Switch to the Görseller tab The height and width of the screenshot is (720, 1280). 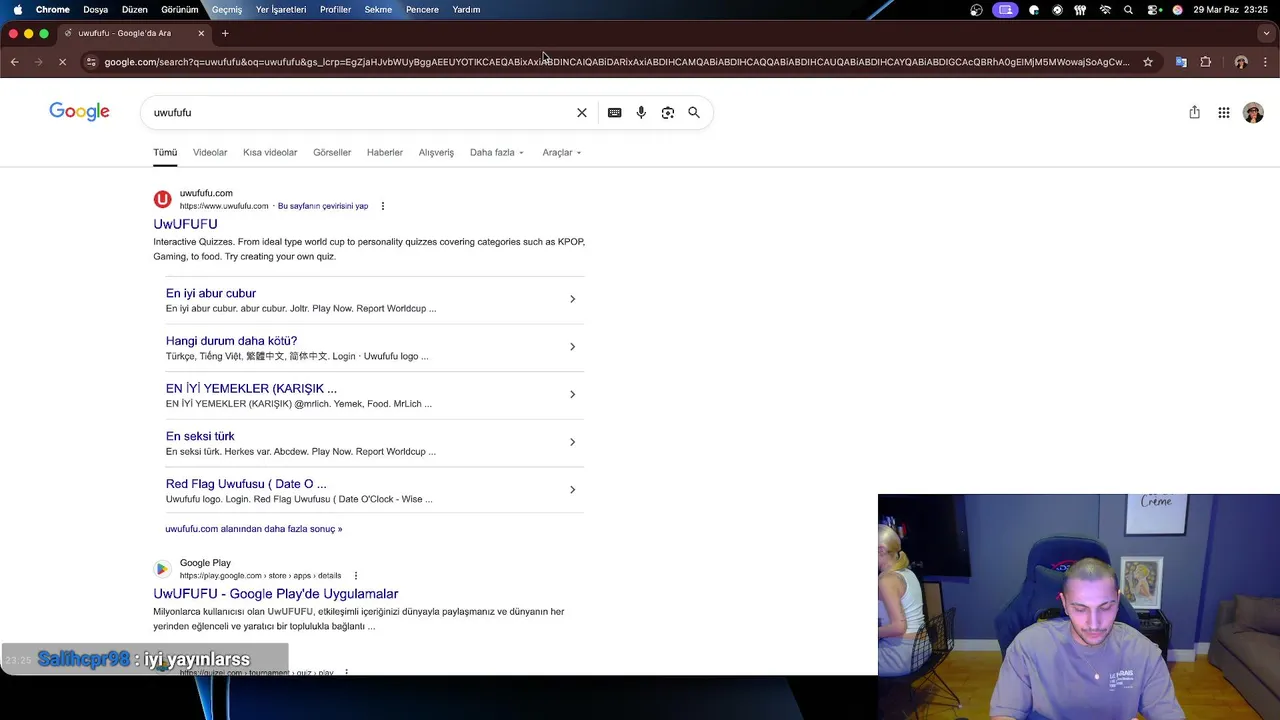click(x=332, y=153)
